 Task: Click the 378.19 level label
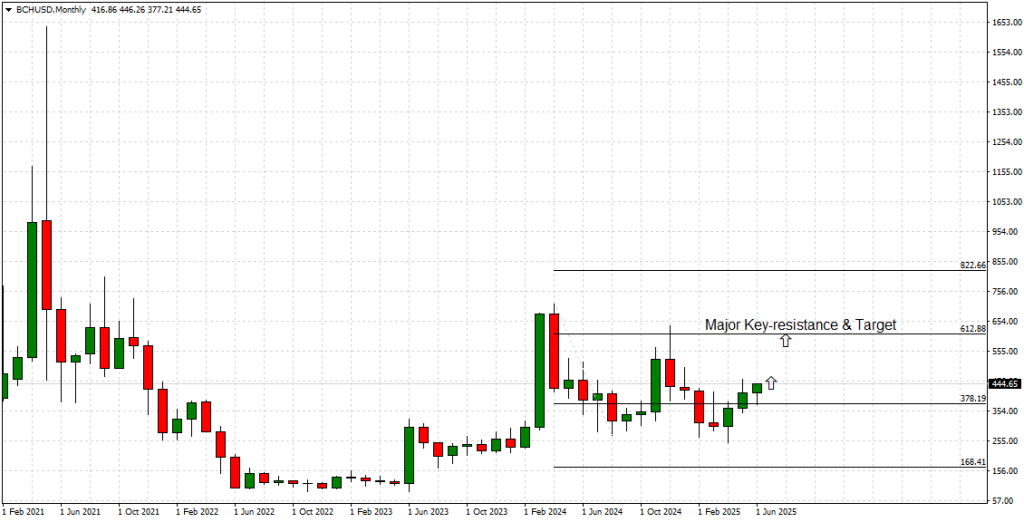972,398
